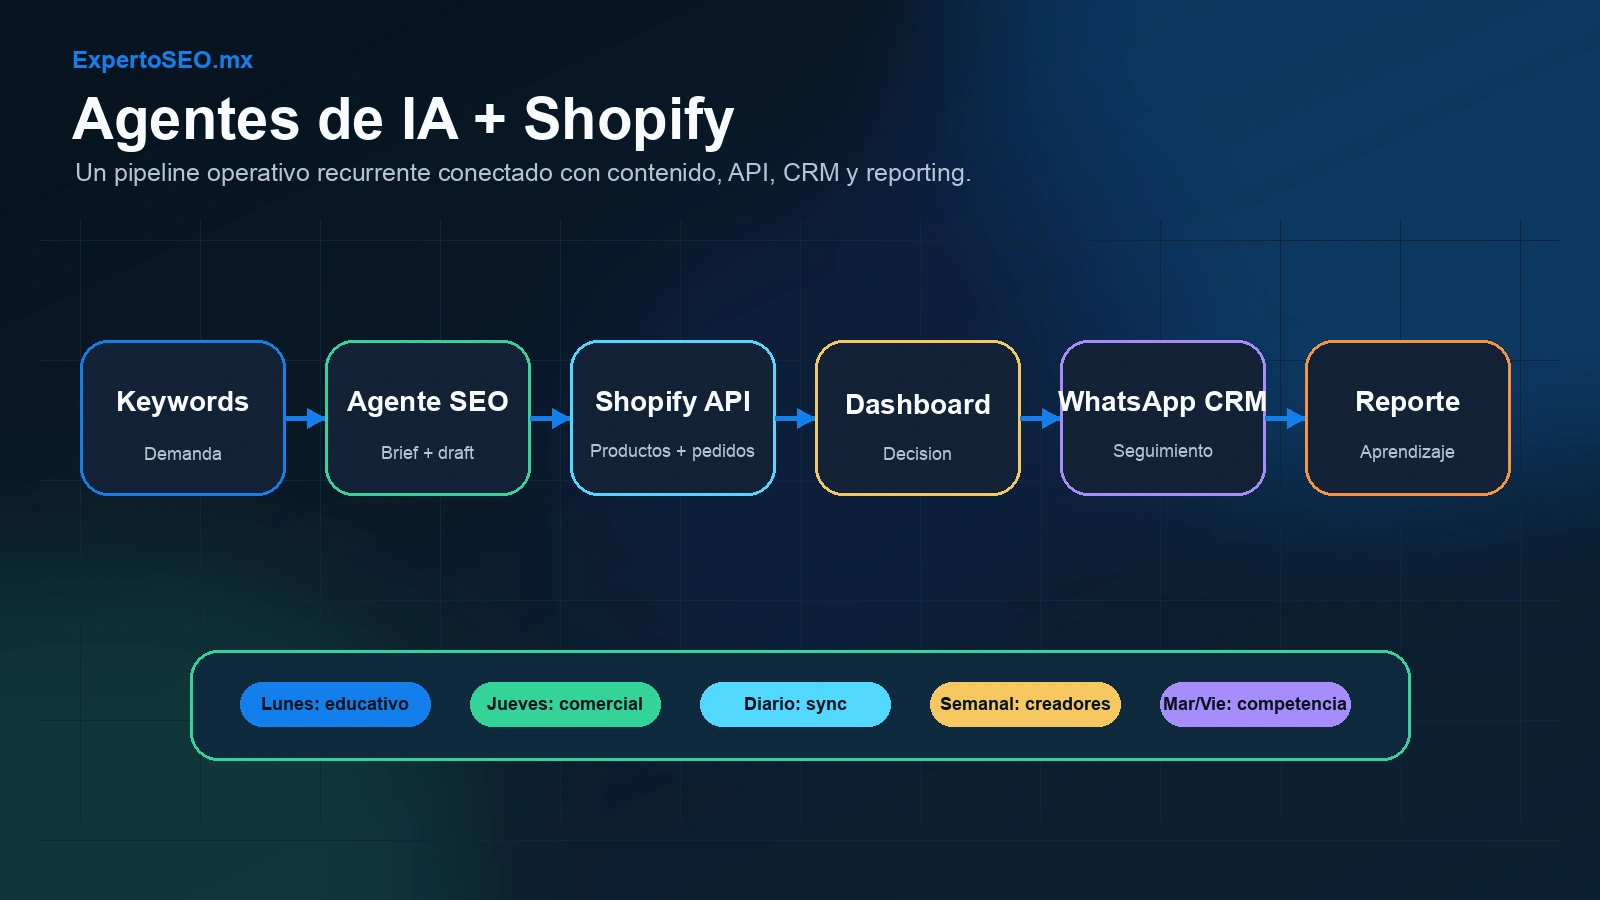This screenshot has height=900, width=1600.
Task: Select the WhatsApp CRM pipeline card
Action: click(x=1163, y=418)
